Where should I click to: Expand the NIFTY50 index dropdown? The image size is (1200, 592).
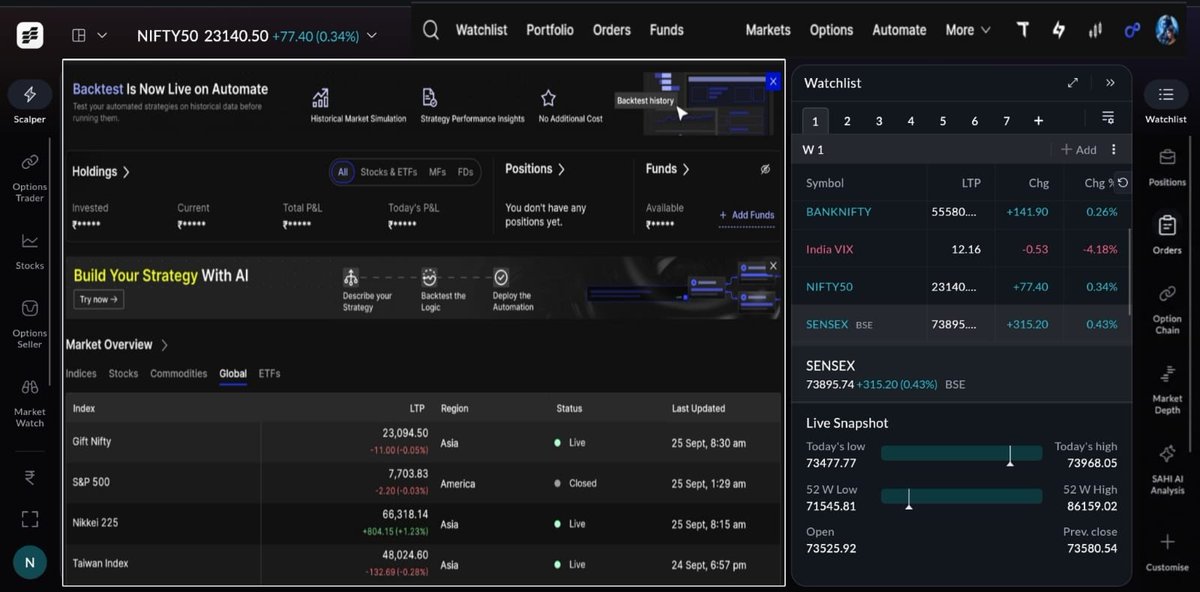(372, 35)
